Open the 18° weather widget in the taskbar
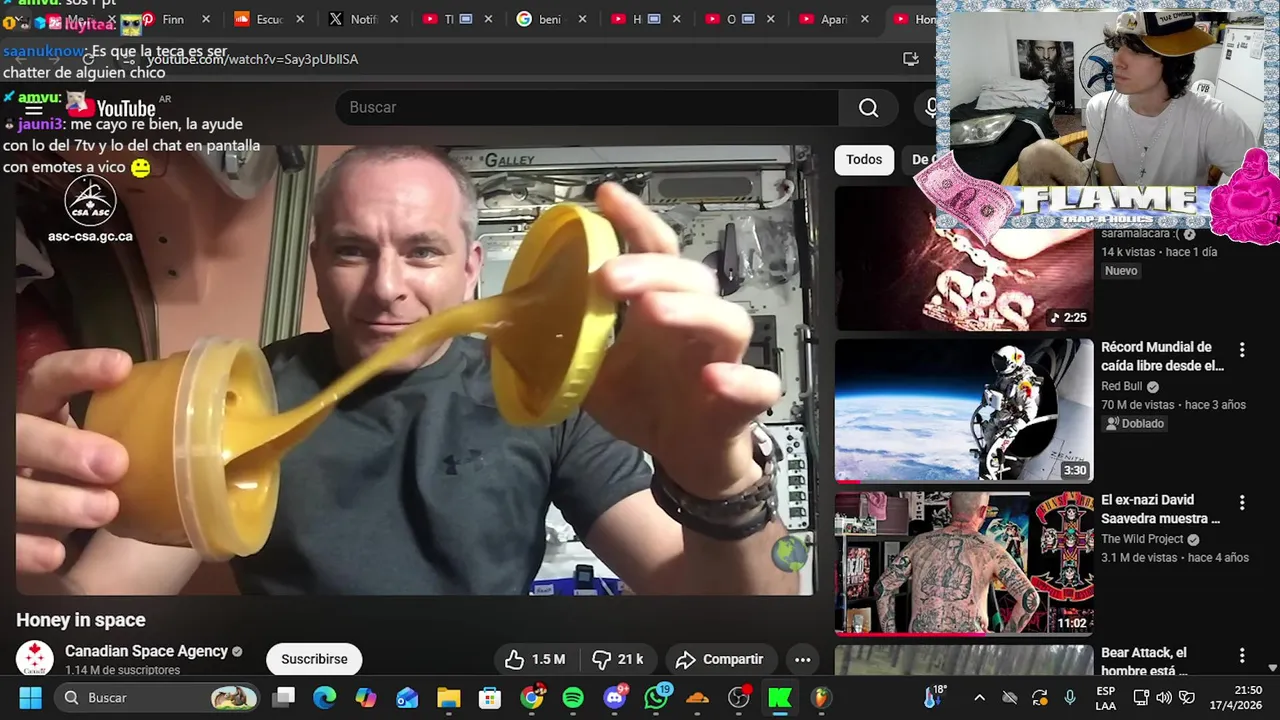This screenshot has width=1280, height=720. pos(935,697)
